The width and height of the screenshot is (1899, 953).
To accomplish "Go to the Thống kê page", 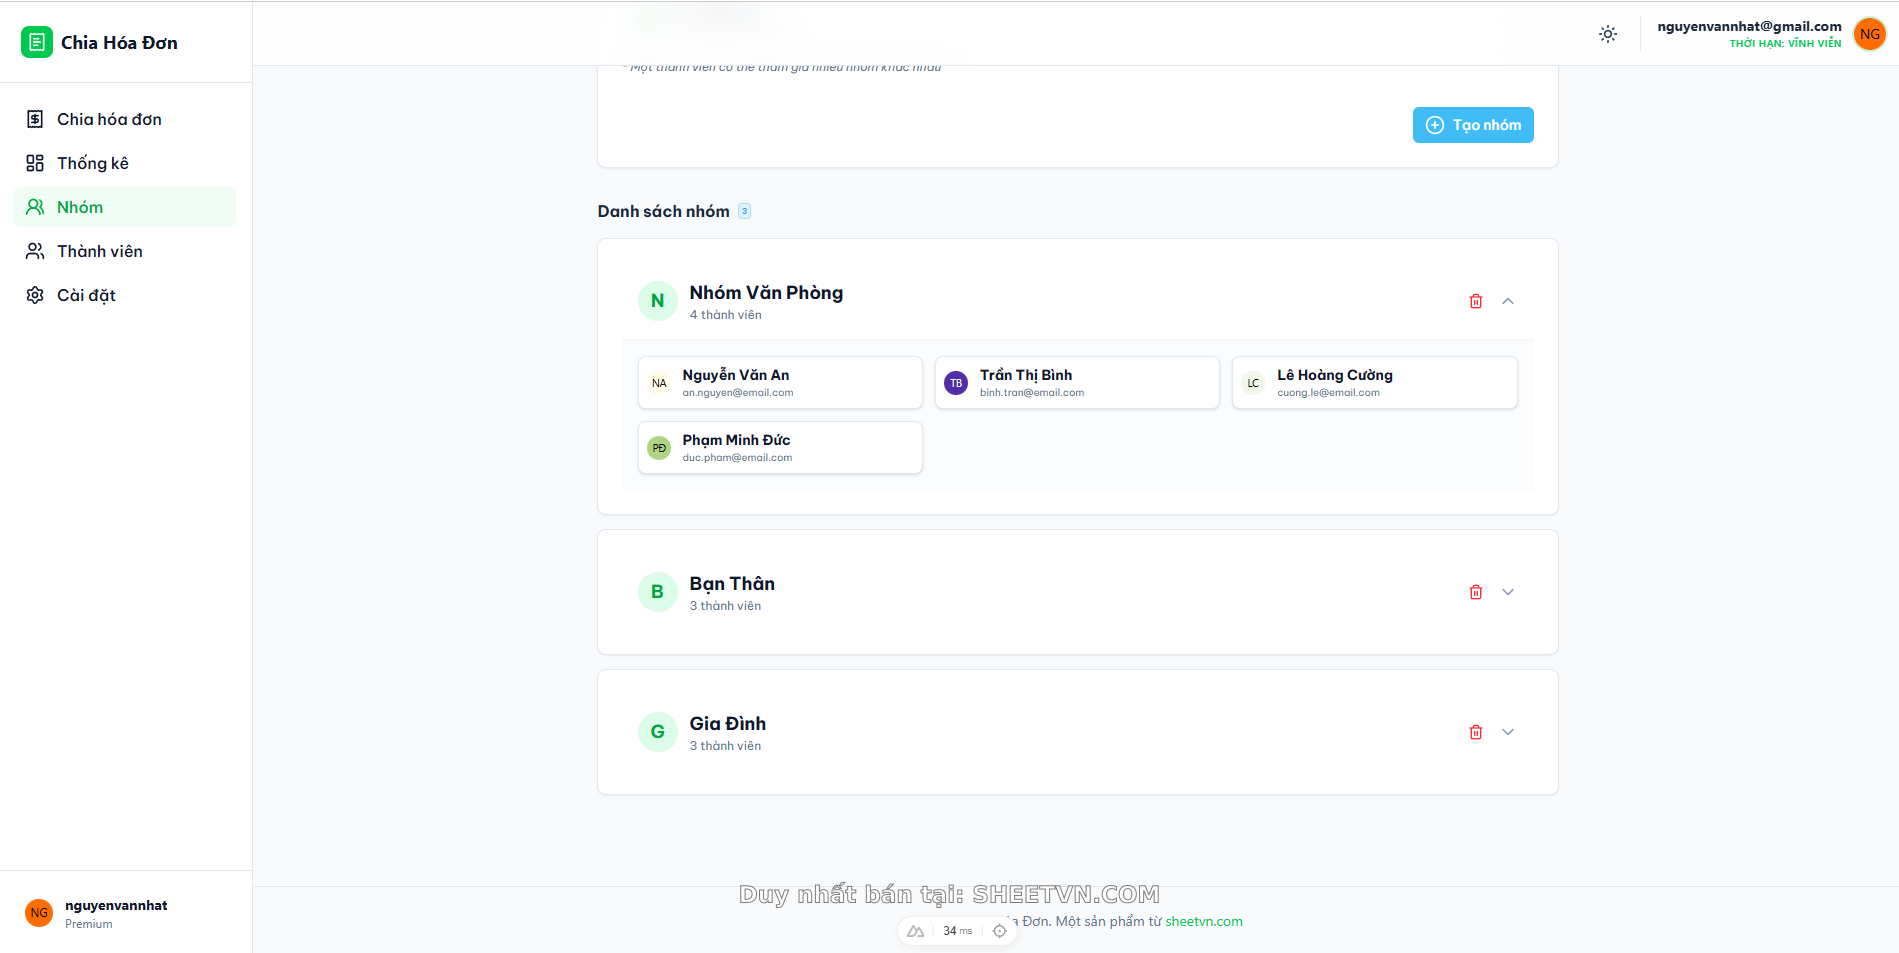I will [92, 163].
